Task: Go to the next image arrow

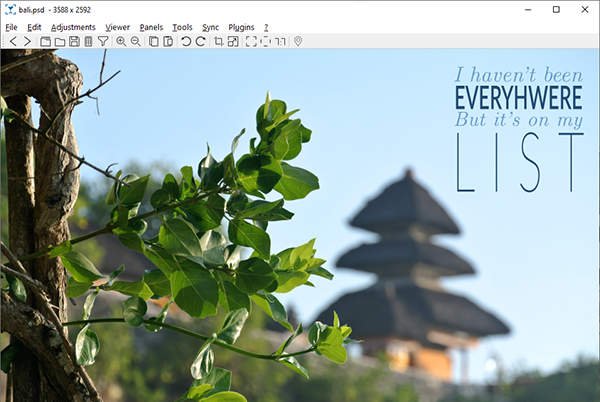Action: point(27,42)
